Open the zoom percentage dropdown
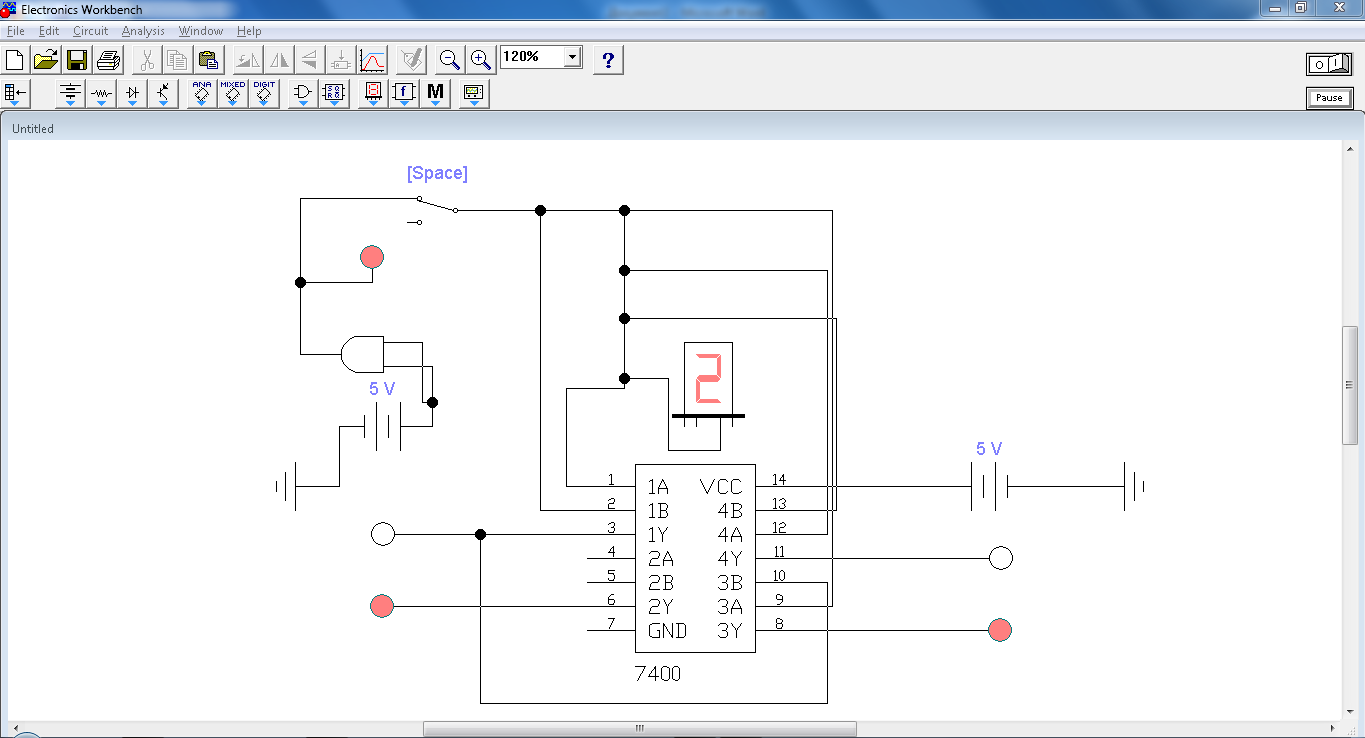1365x738 pixels. coord(573,57)
